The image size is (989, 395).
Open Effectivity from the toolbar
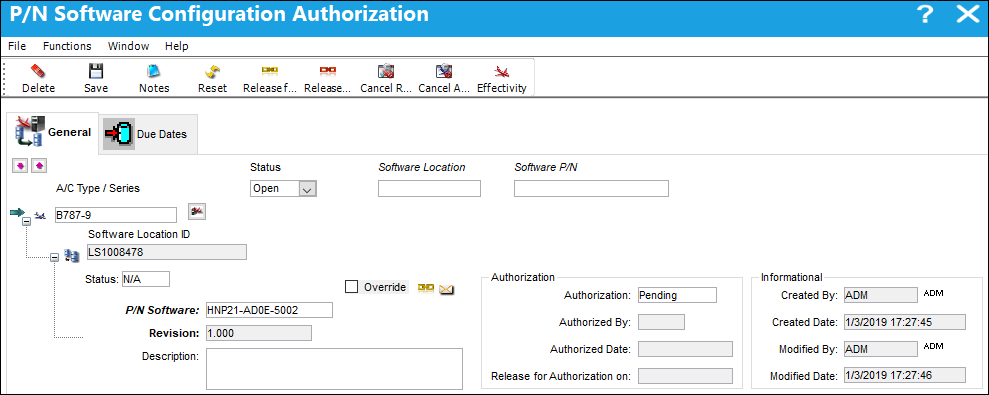click(501, 71)
